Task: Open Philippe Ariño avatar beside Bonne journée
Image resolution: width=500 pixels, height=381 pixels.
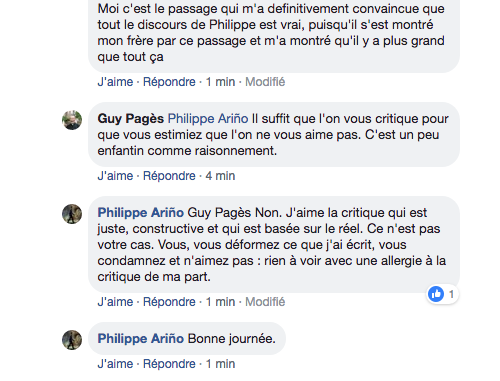Action: 72,340
